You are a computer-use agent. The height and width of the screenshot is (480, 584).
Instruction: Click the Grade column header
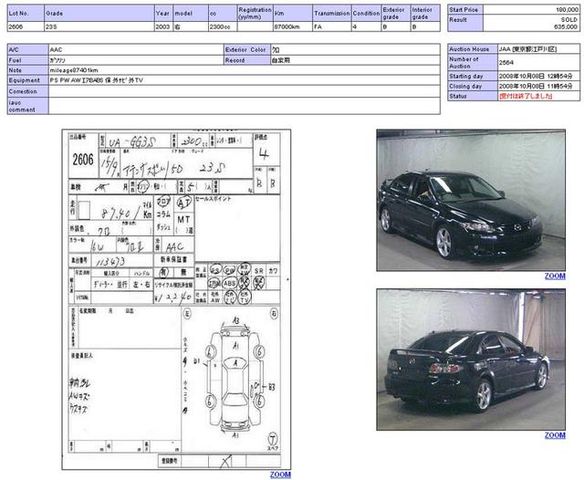pyautogui.click(x=99, y=13)
